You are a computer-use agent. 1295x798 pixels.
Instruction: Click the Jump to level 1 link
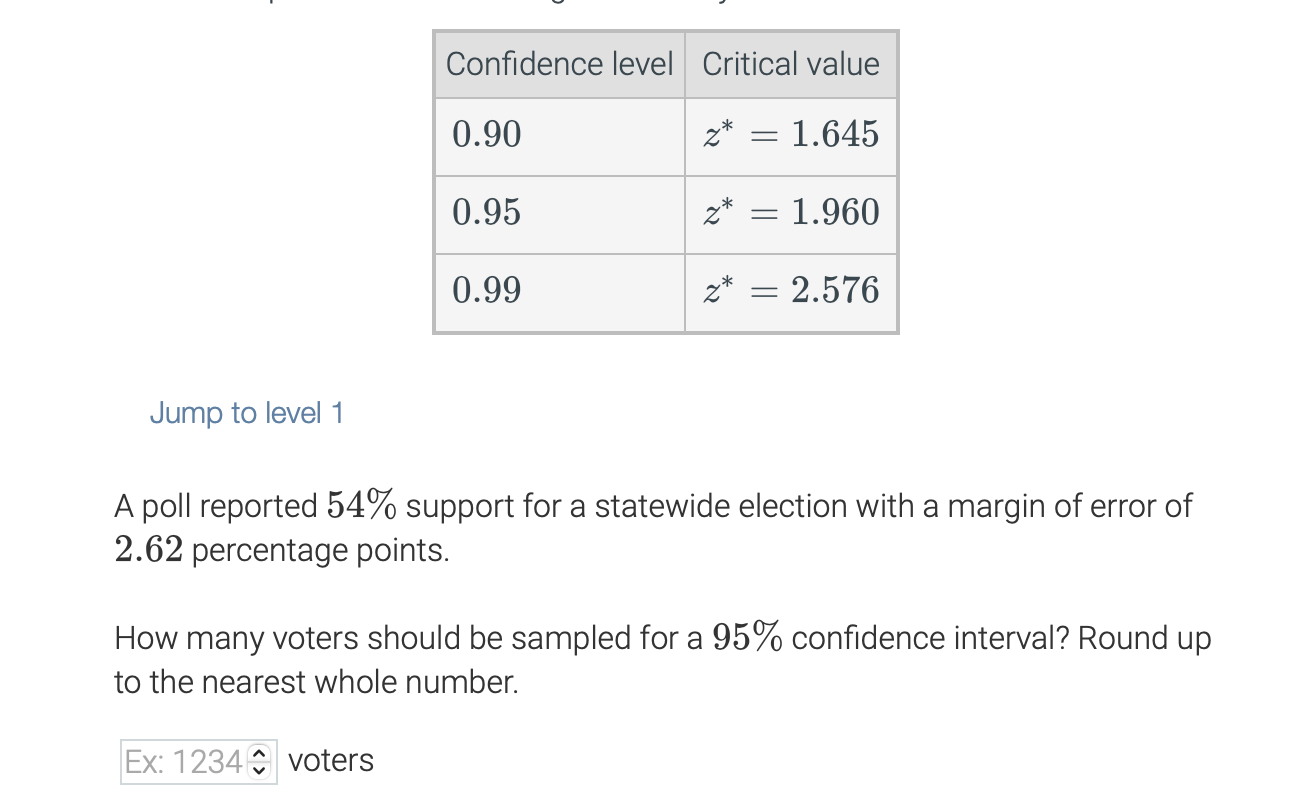246,413
